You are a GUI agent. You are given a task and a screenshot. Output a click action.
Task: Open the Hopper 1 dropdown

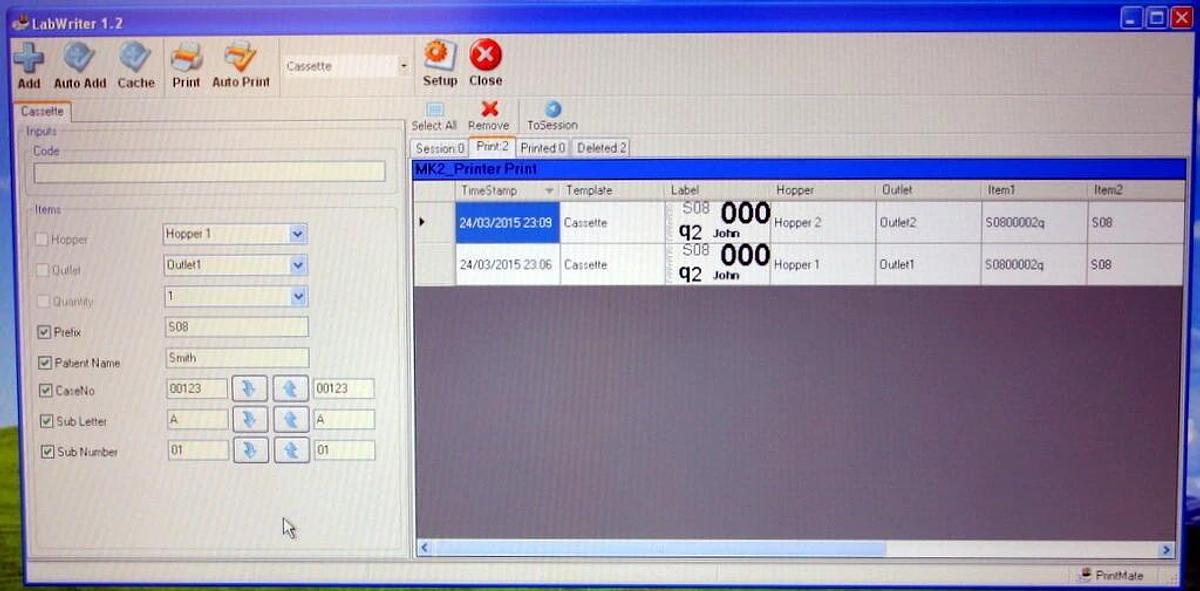click(x=297, y=233)
